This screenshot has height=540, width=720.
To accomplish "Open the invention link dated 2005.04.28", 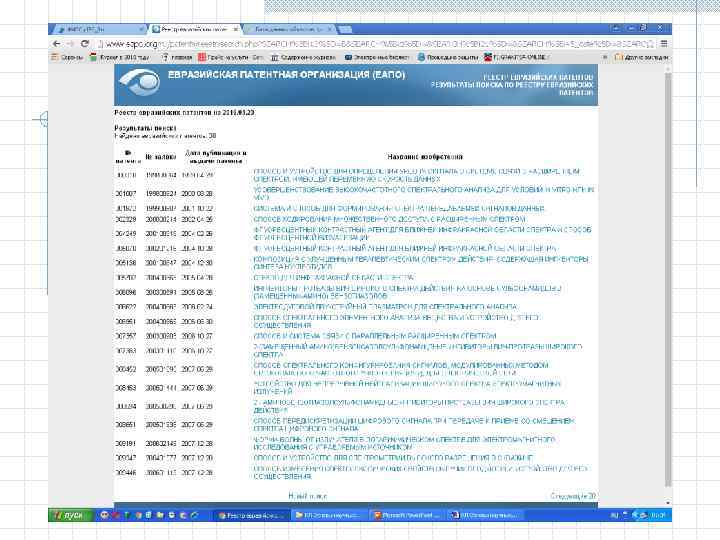I will tap(333, 277).
